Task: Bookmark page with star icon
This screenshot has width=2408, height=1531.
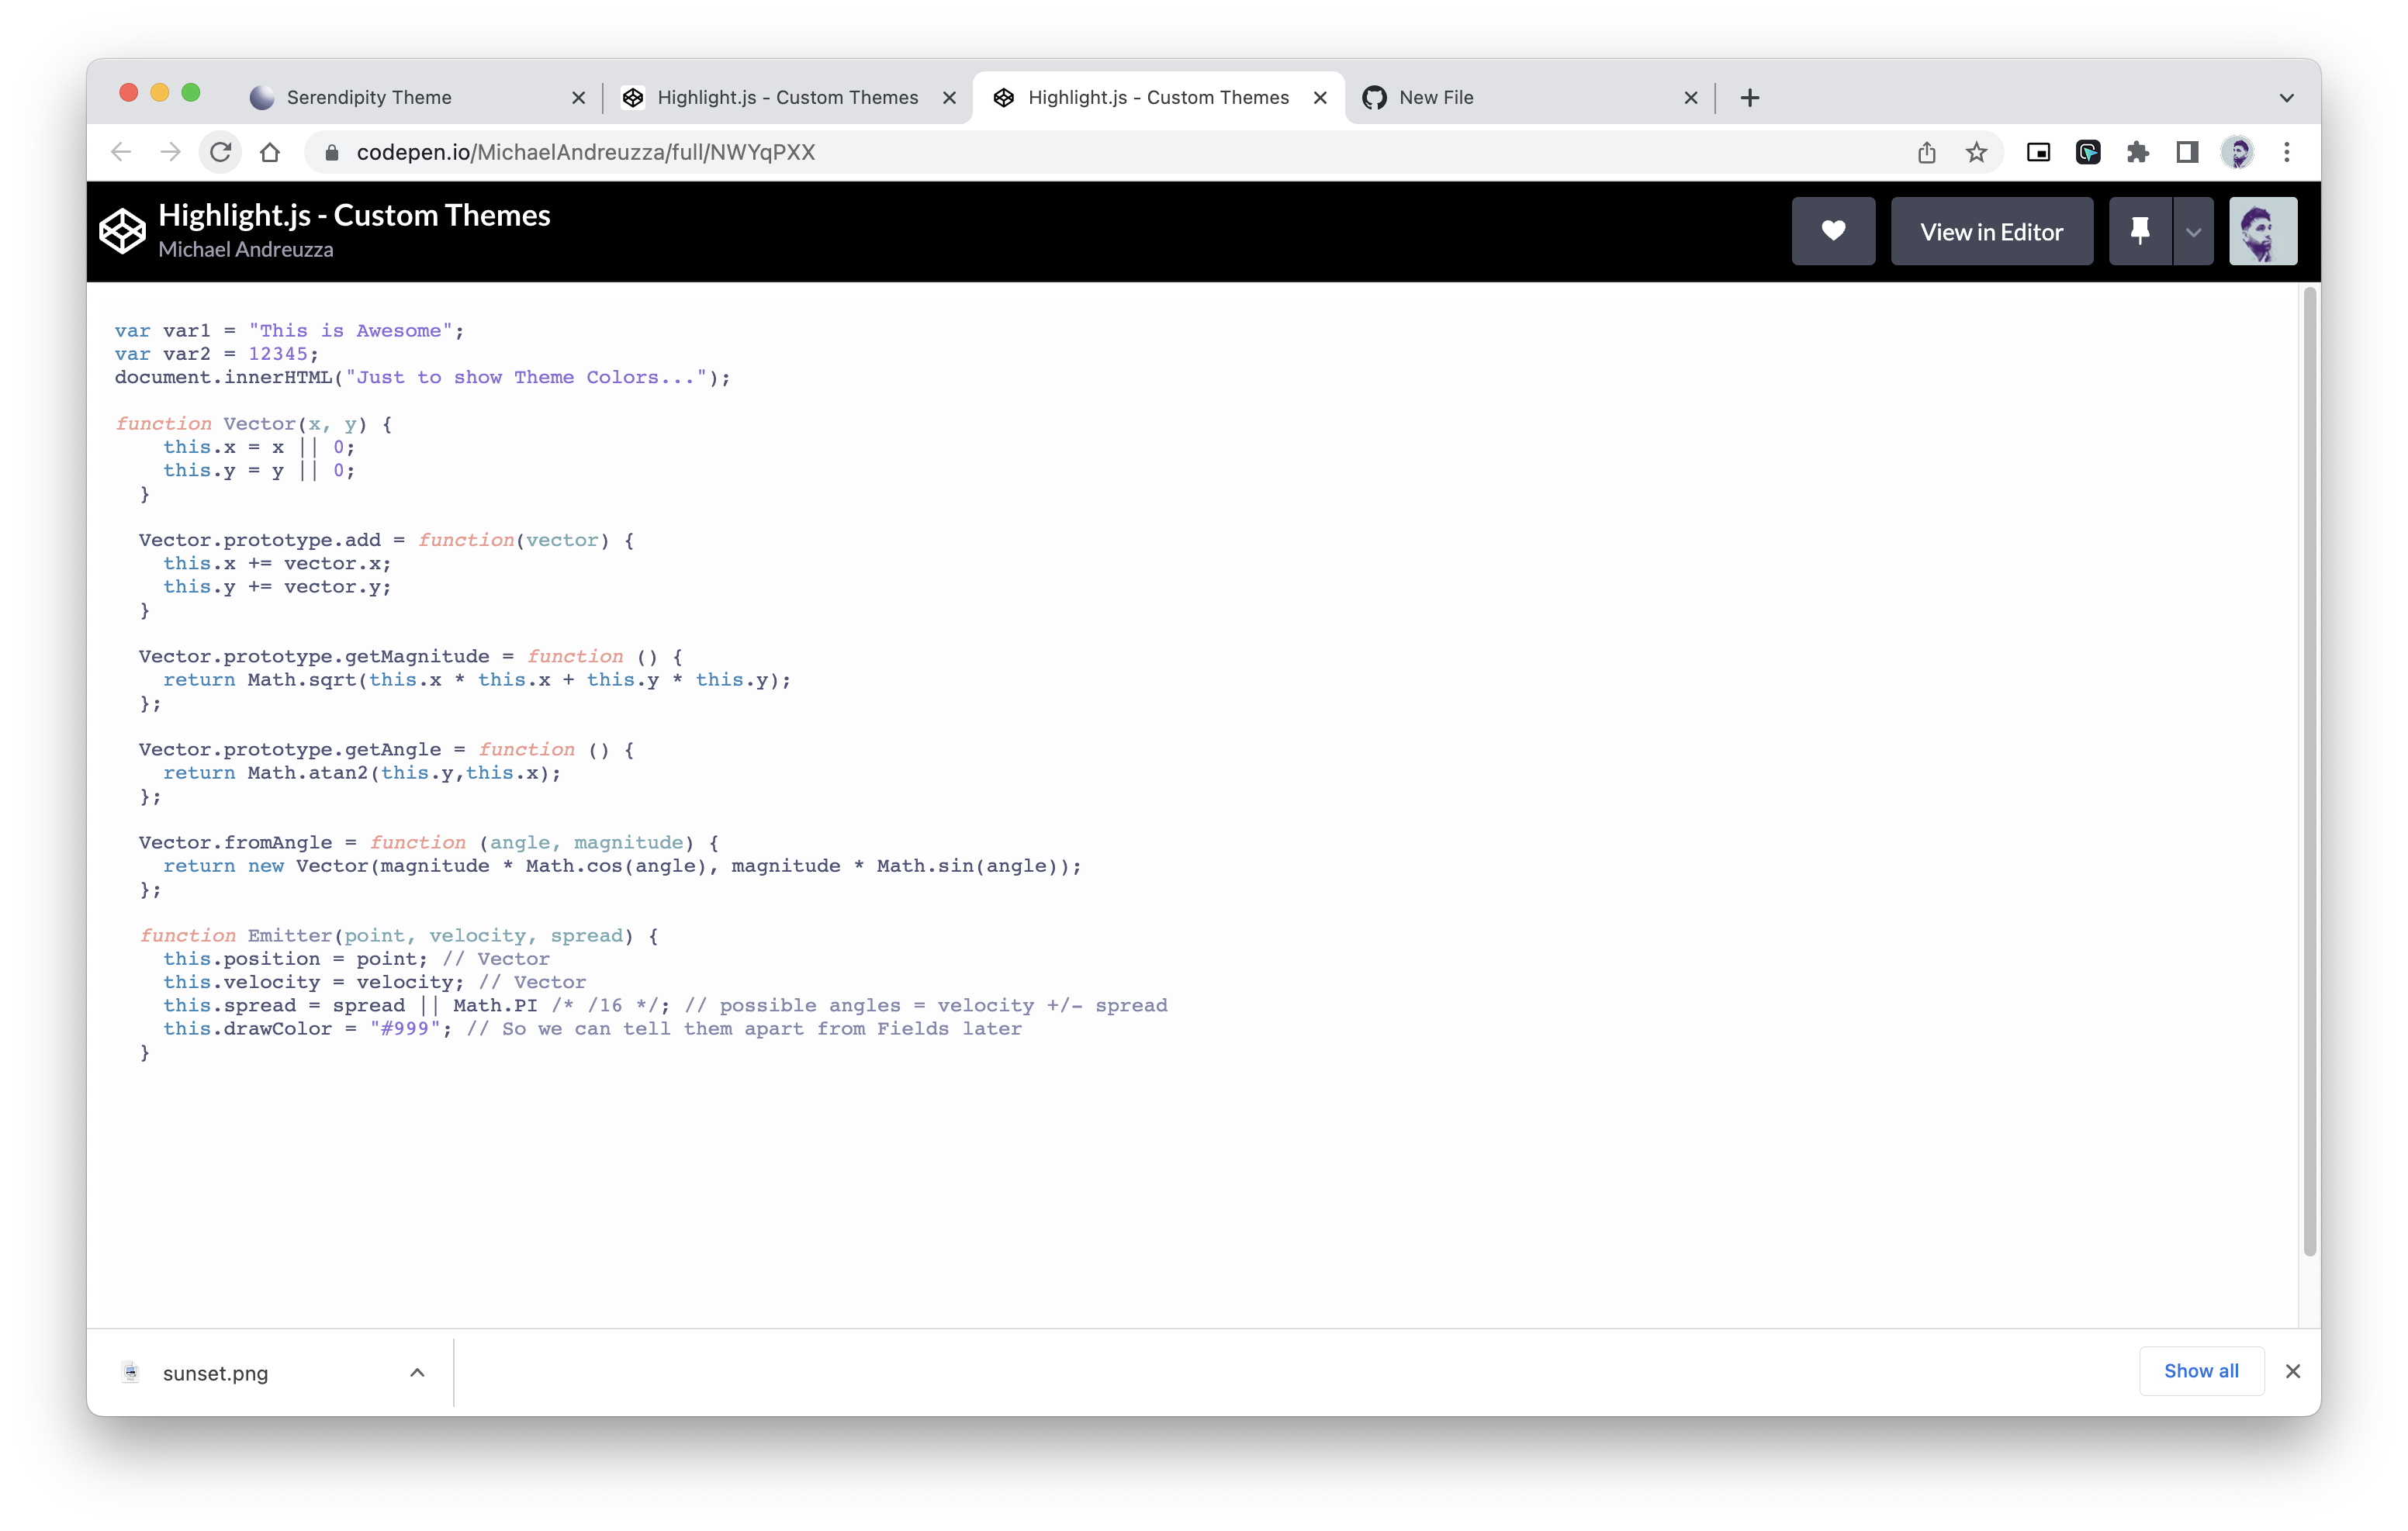Action: 1976,152
